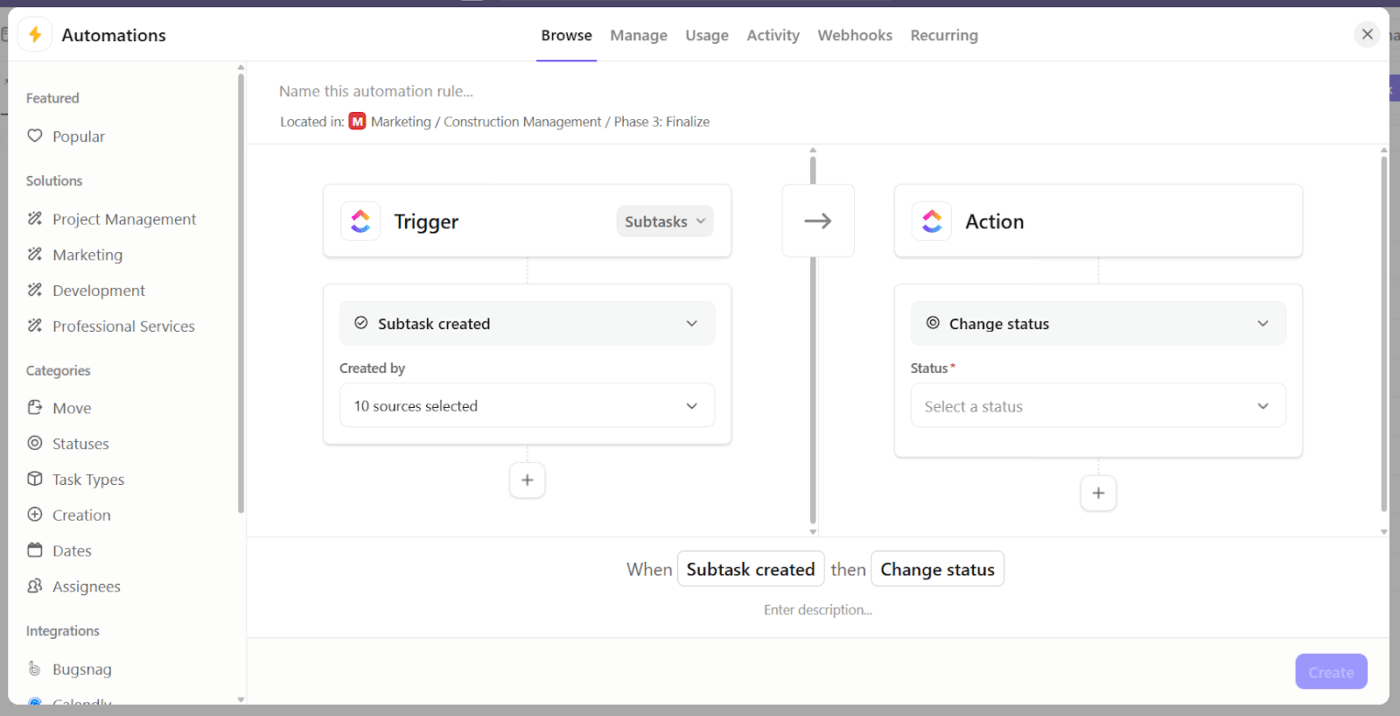Add a condition below the Trigger card
The height and width of the screenshot is (716, 1400).
point(527,480)
